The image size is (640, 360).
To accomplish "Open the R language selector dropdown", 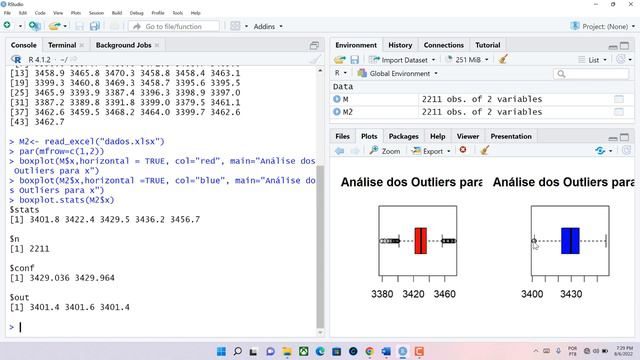I will (x=340, y=73).
